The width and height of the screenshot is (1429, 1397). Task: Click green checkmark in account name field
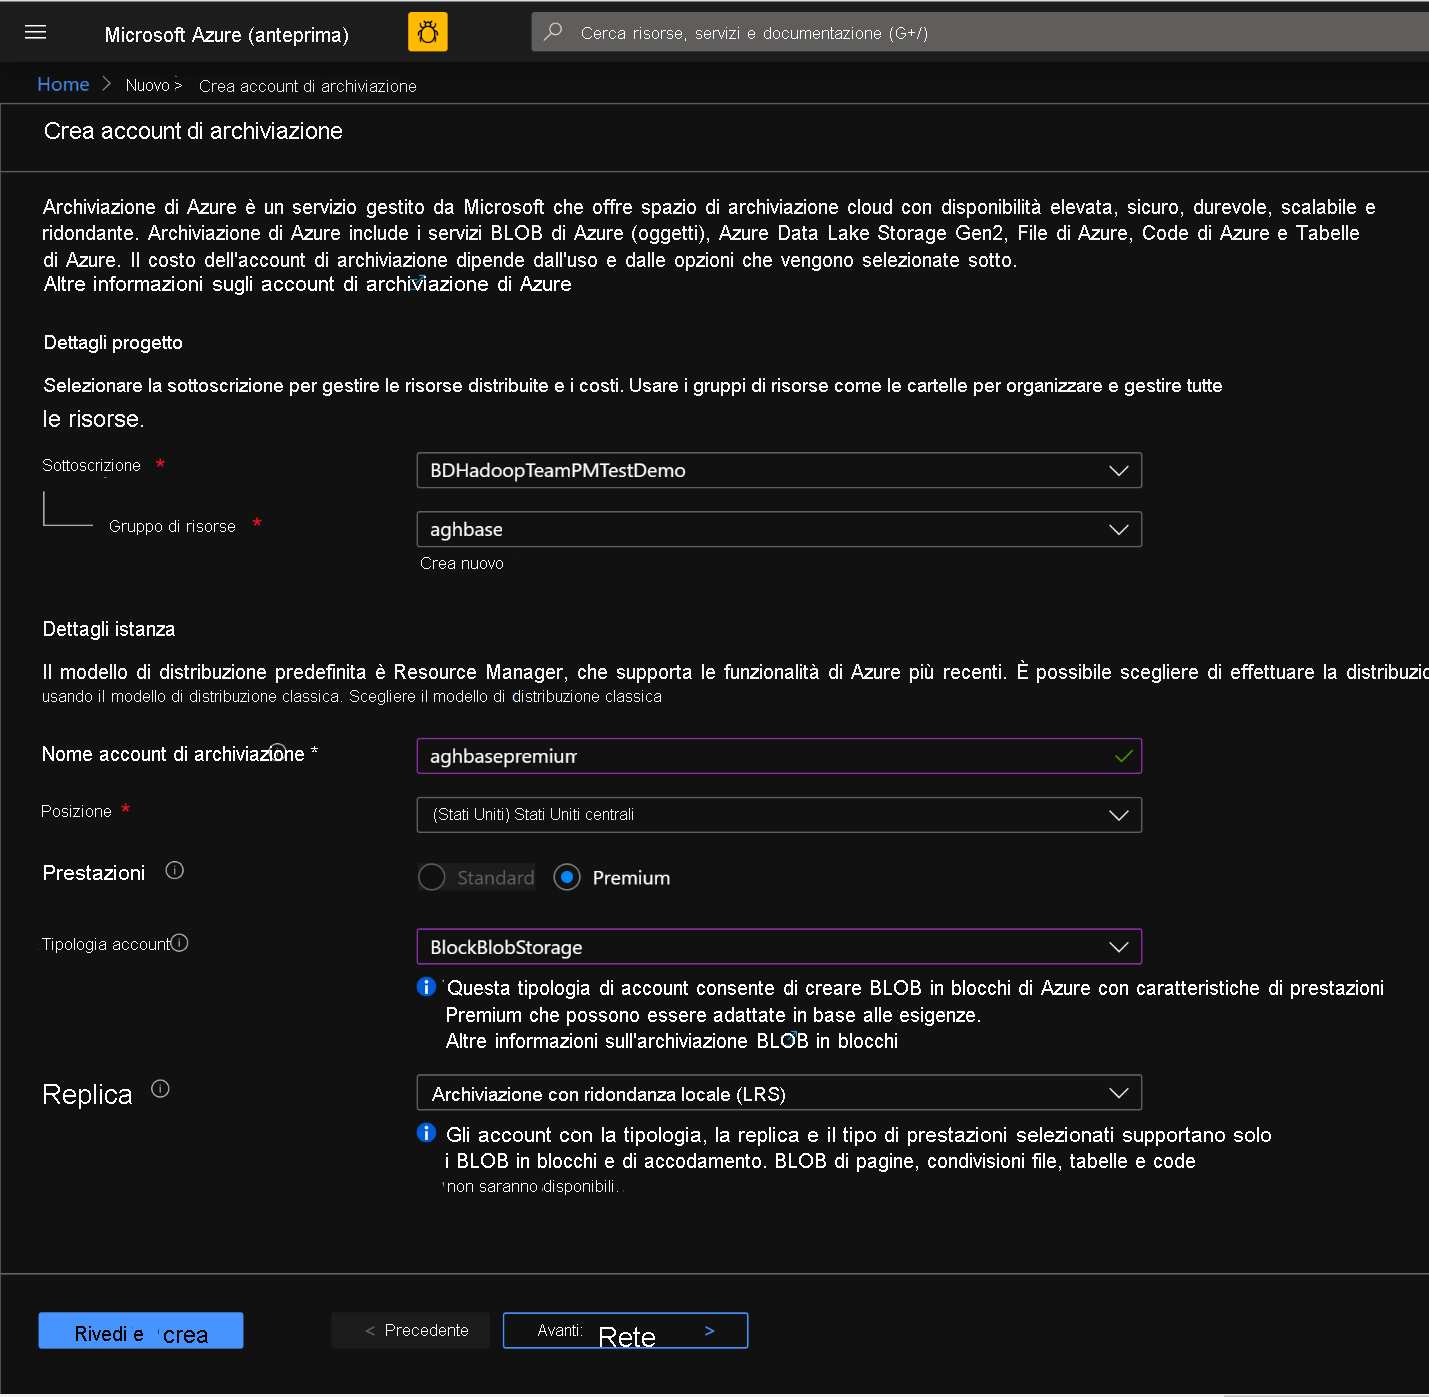pyautogui.click(x=1124, y=756)
